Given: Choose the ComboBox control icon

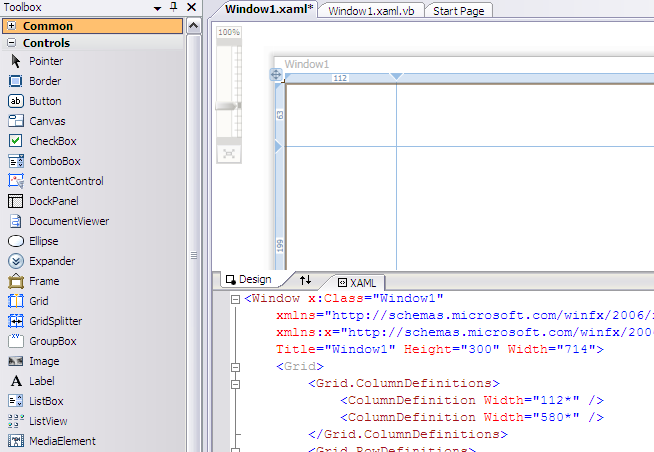Looking at the screenshot, I should pyautogui.click(x=15, y=161).
